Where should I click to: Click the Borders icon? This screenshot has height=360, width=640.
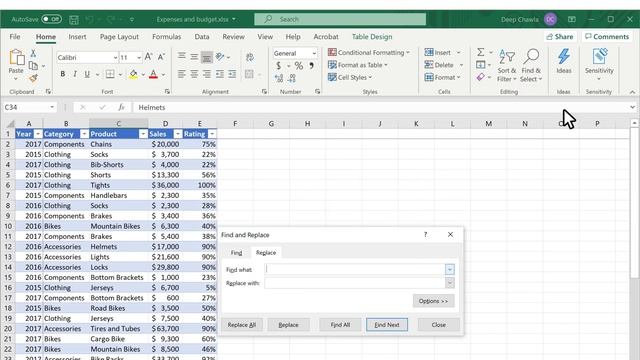coord(110,74)
